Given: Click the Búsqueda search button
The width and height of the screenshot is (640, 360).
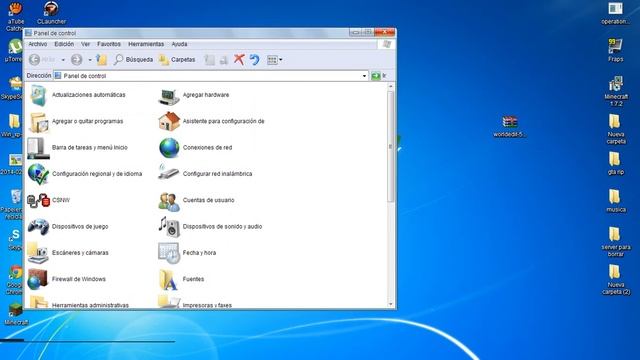Looking at the screenshot, I should pyautogui.click(x=133, y=60).
